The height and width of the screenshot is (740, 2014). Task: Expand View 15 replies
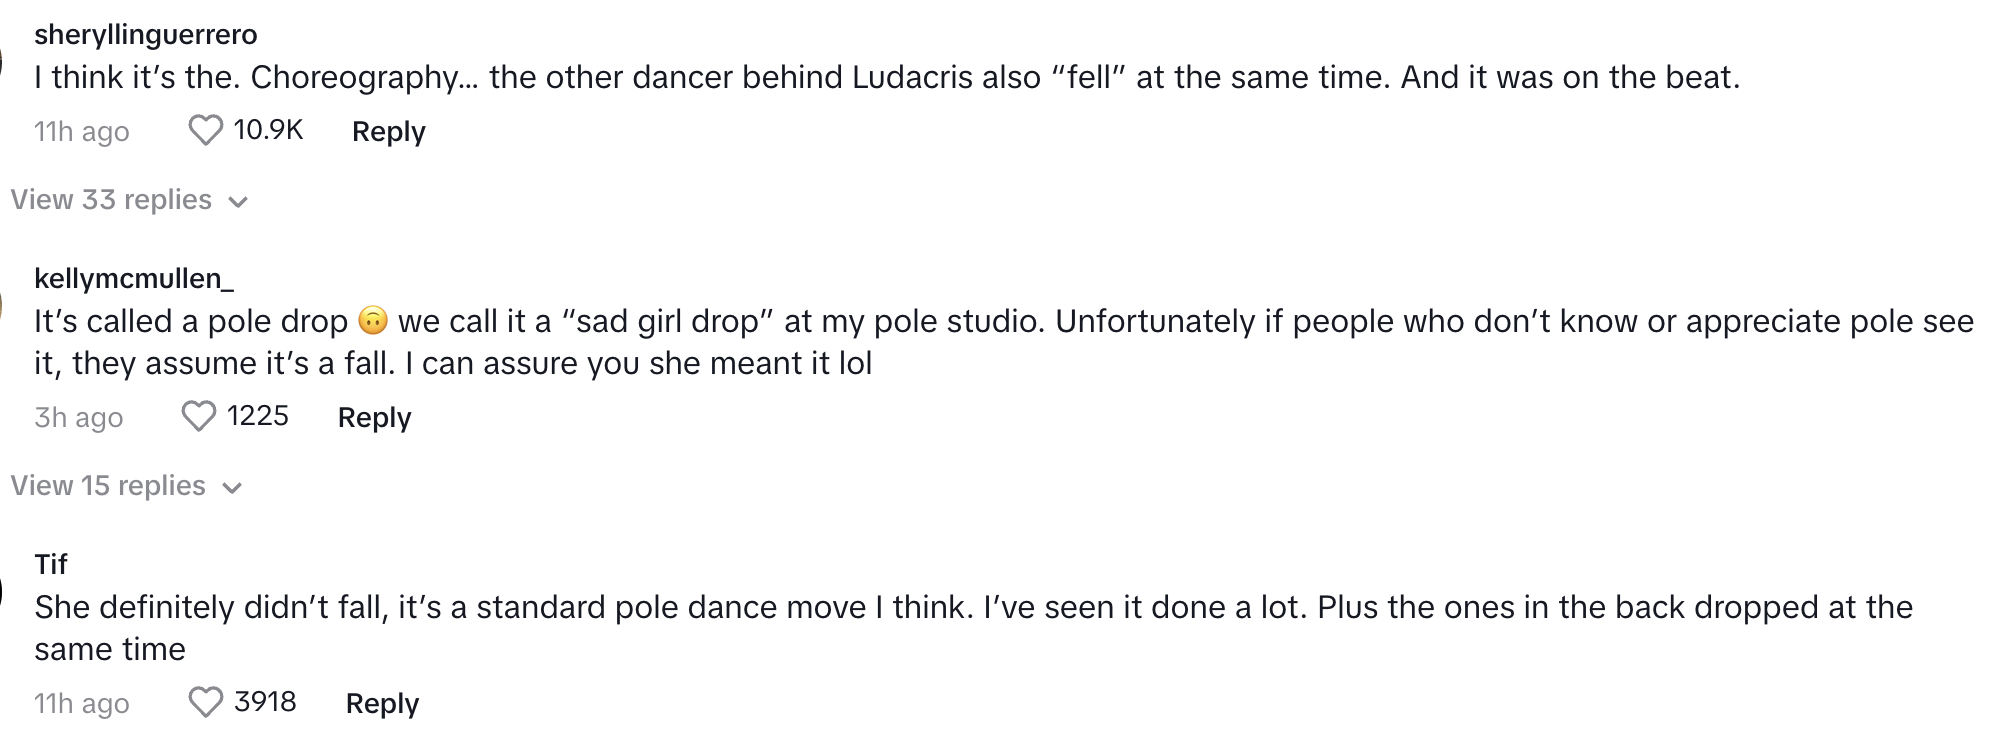[126, 486]
